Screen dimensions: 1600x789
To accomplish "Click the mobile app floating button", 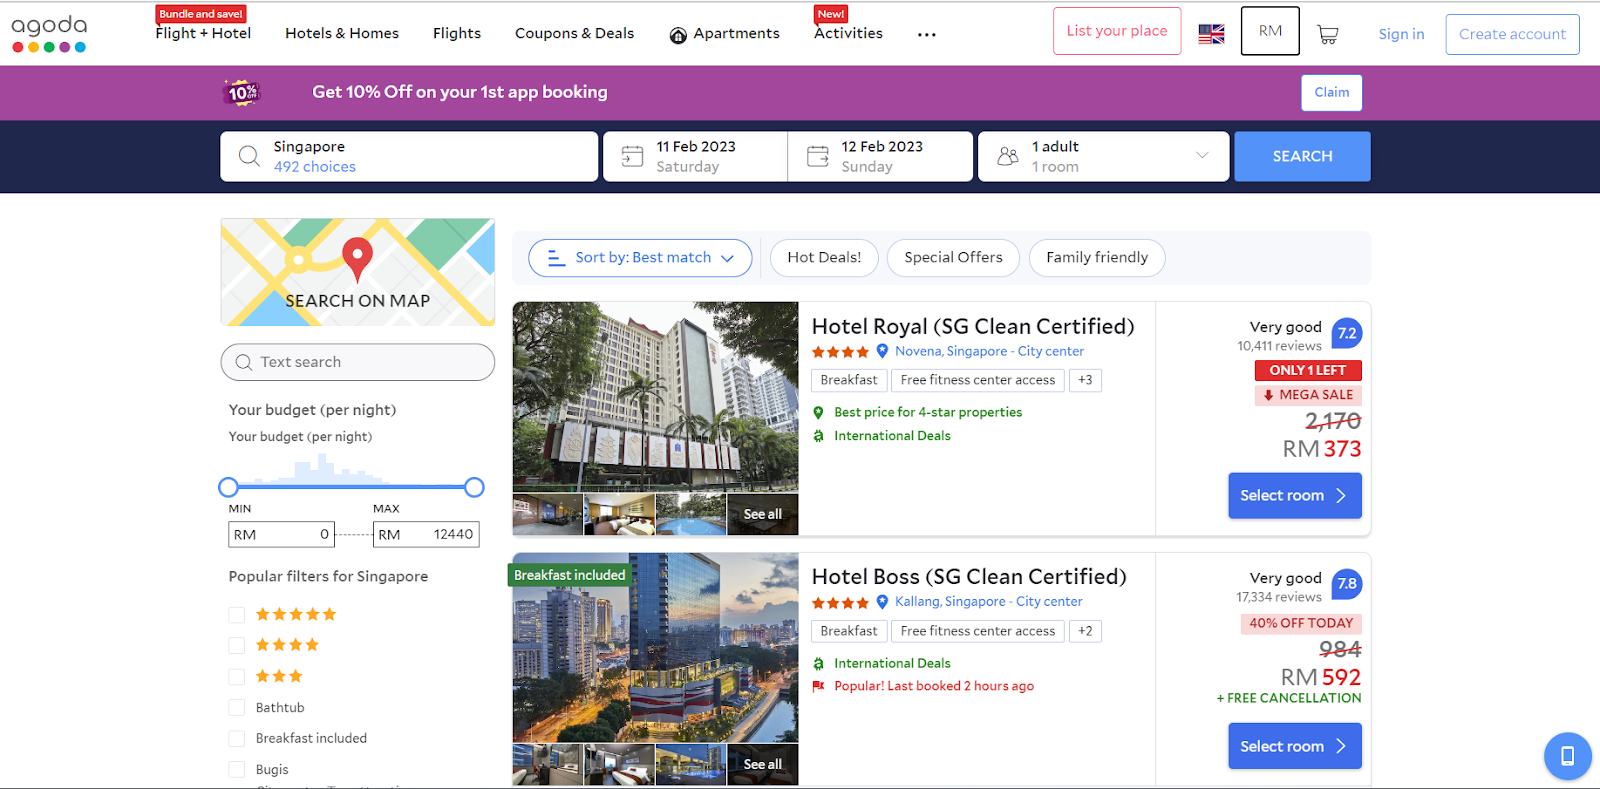I will coord(1567,756).
